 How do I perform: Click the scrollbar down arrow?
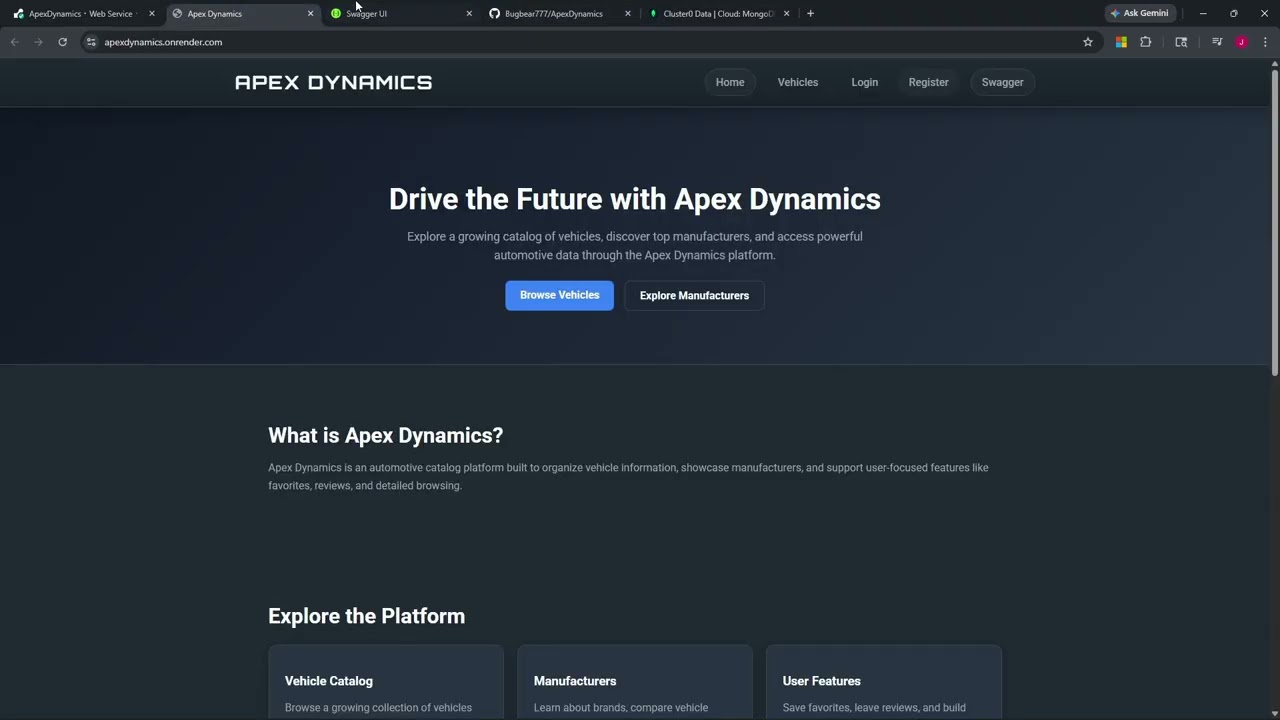click(x=1274, y=714)
